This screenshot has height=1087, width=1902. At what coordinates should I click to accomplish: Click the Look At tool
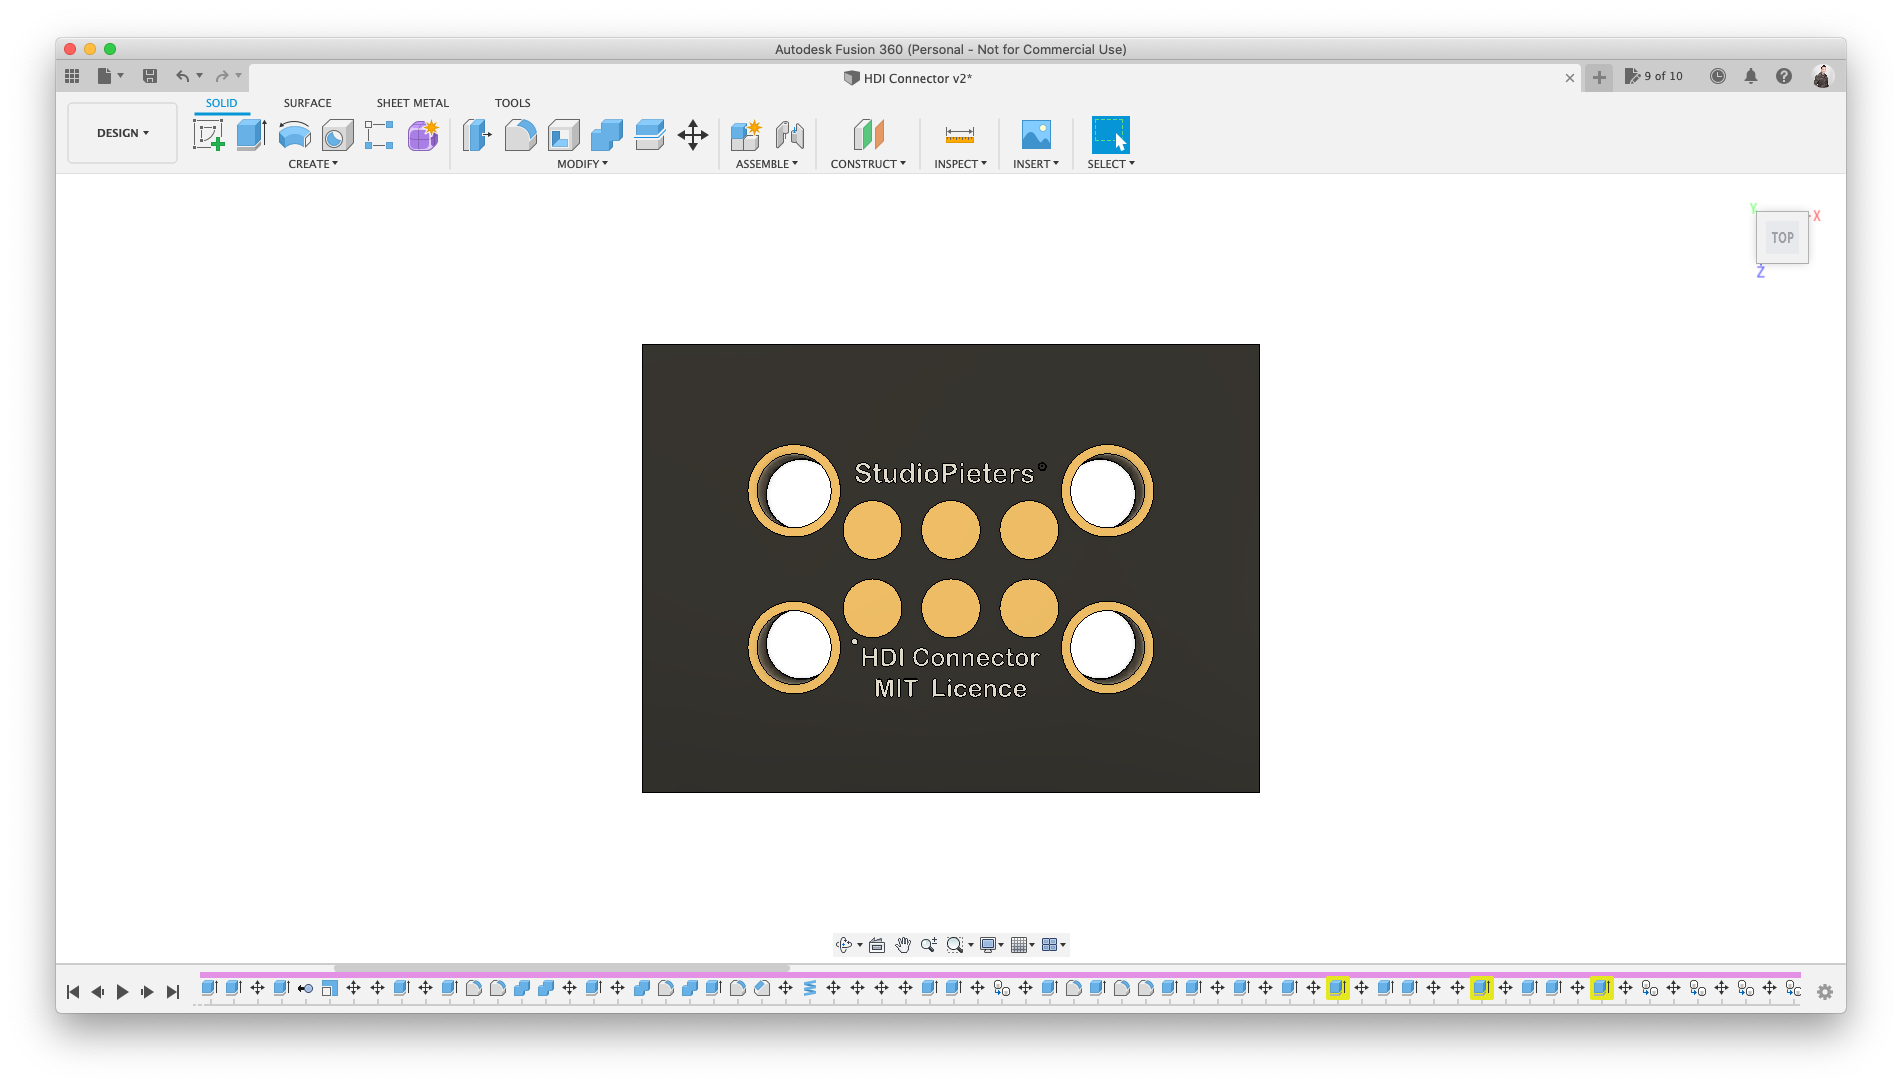pos(877,945)
